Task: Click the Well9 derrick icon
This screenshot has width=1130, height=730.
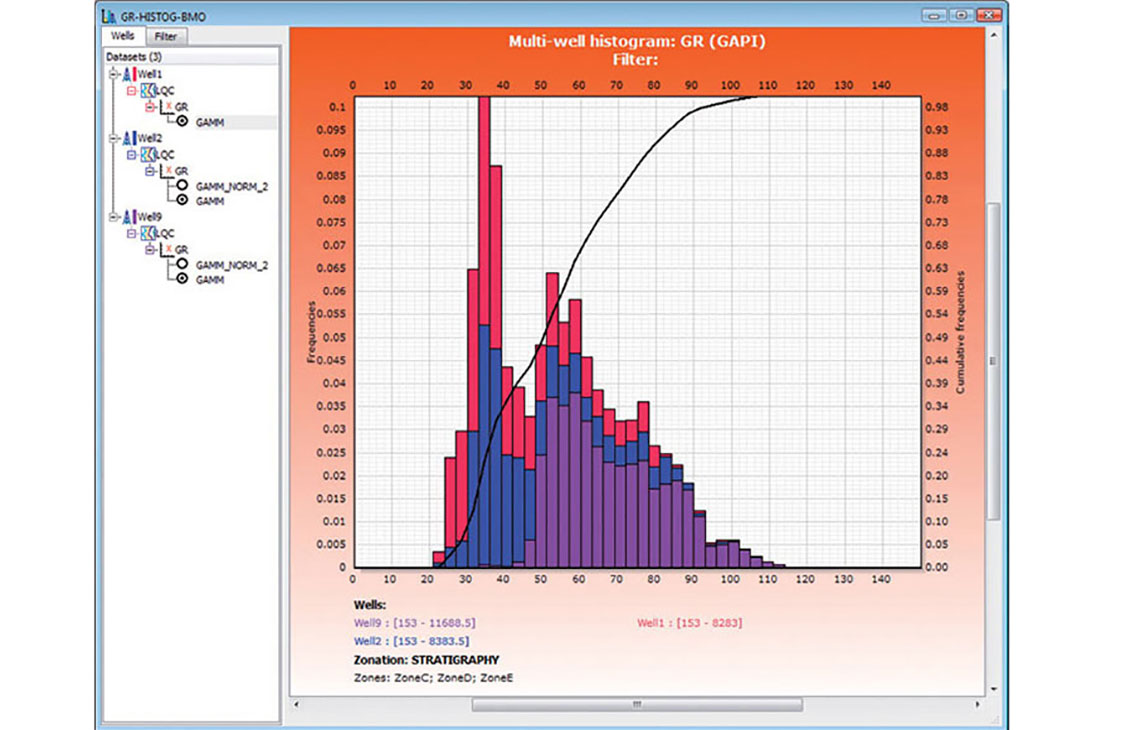Action: pyautogui.click(x=128, y=217)
